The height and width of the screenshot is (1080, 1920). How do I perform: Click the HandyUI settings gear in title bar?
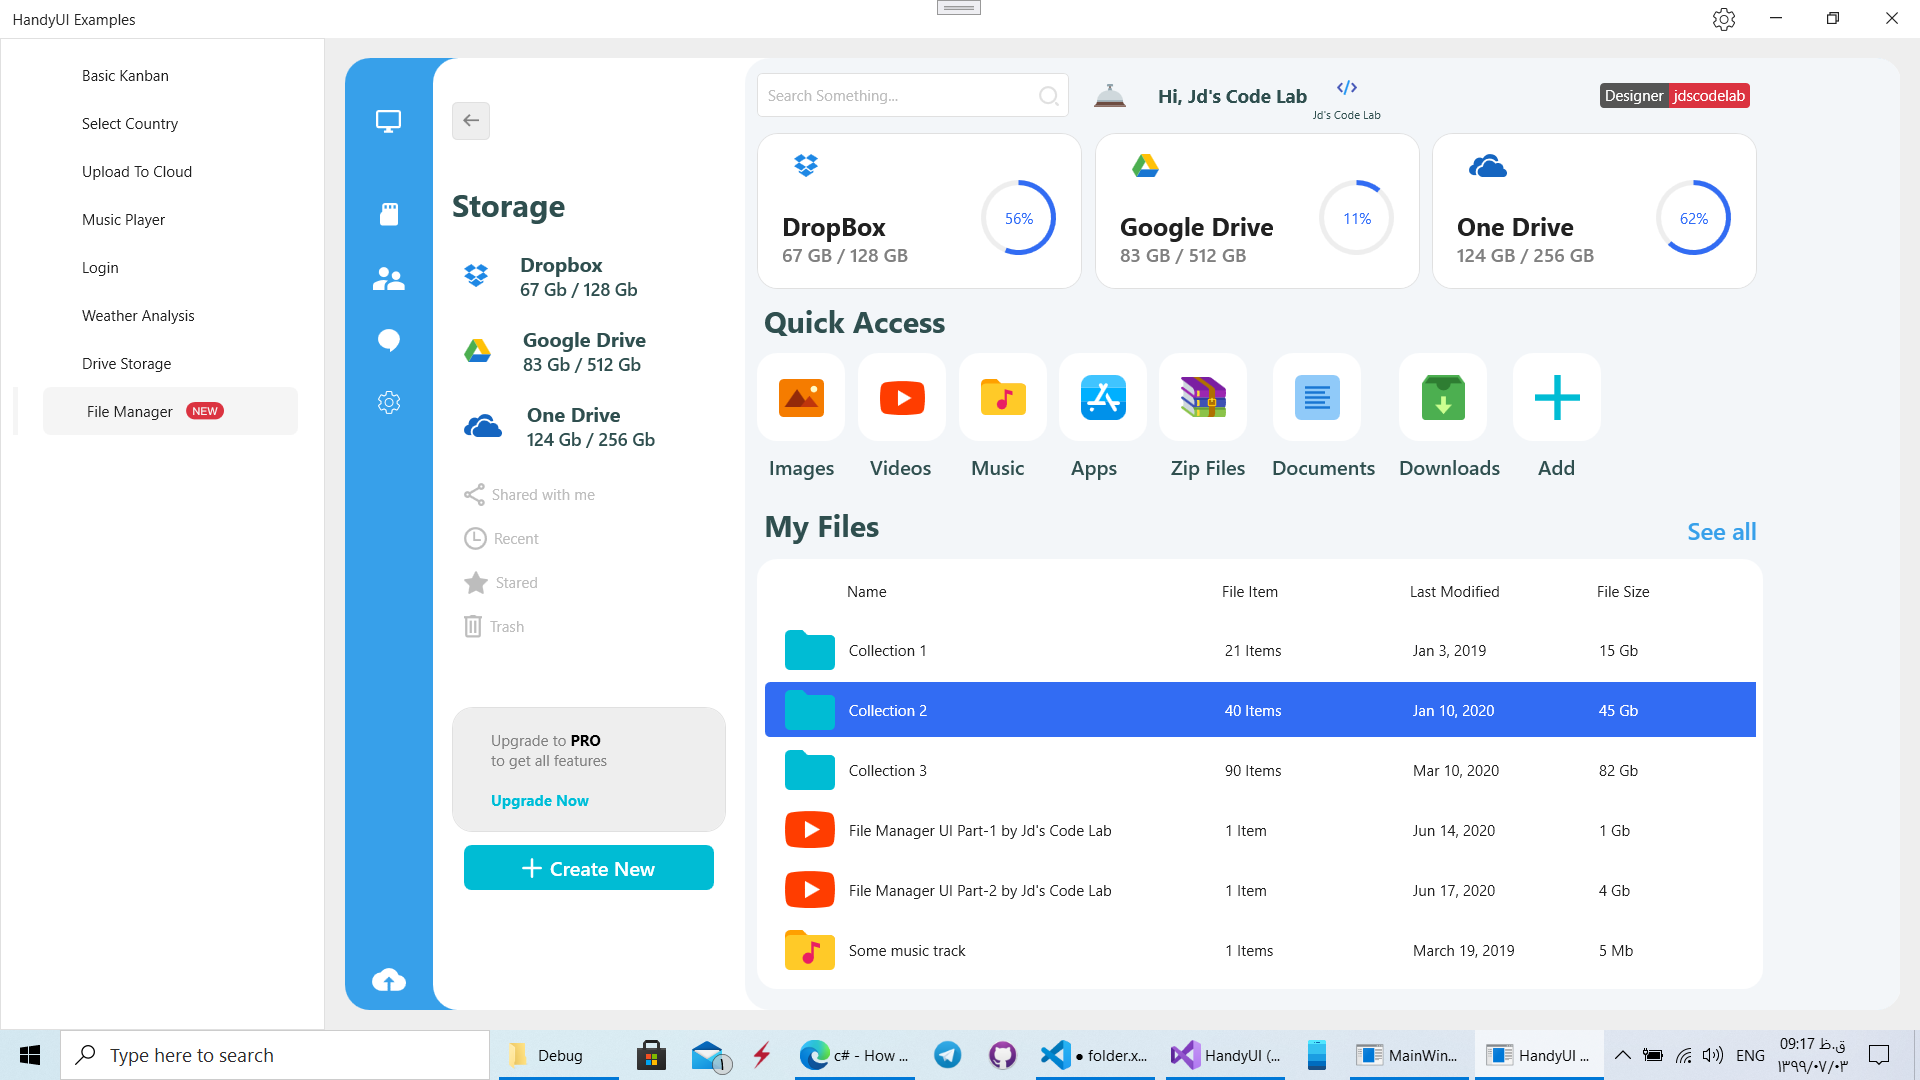coord(1723,19)
